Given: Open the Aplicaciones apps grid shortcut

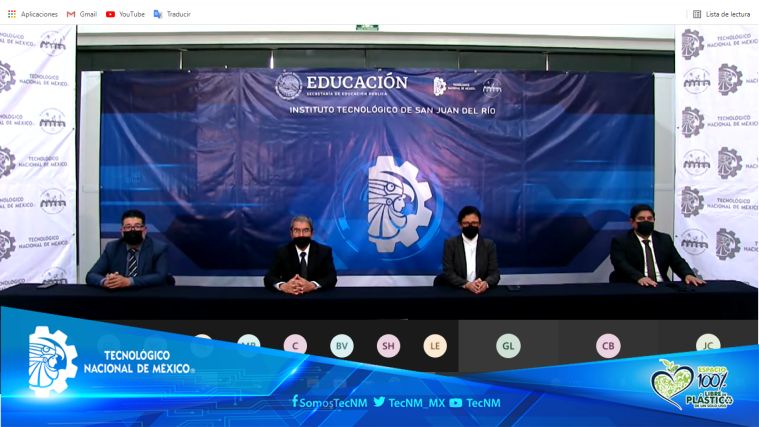Looking at the screenshot, I should [x=32, y=14].
